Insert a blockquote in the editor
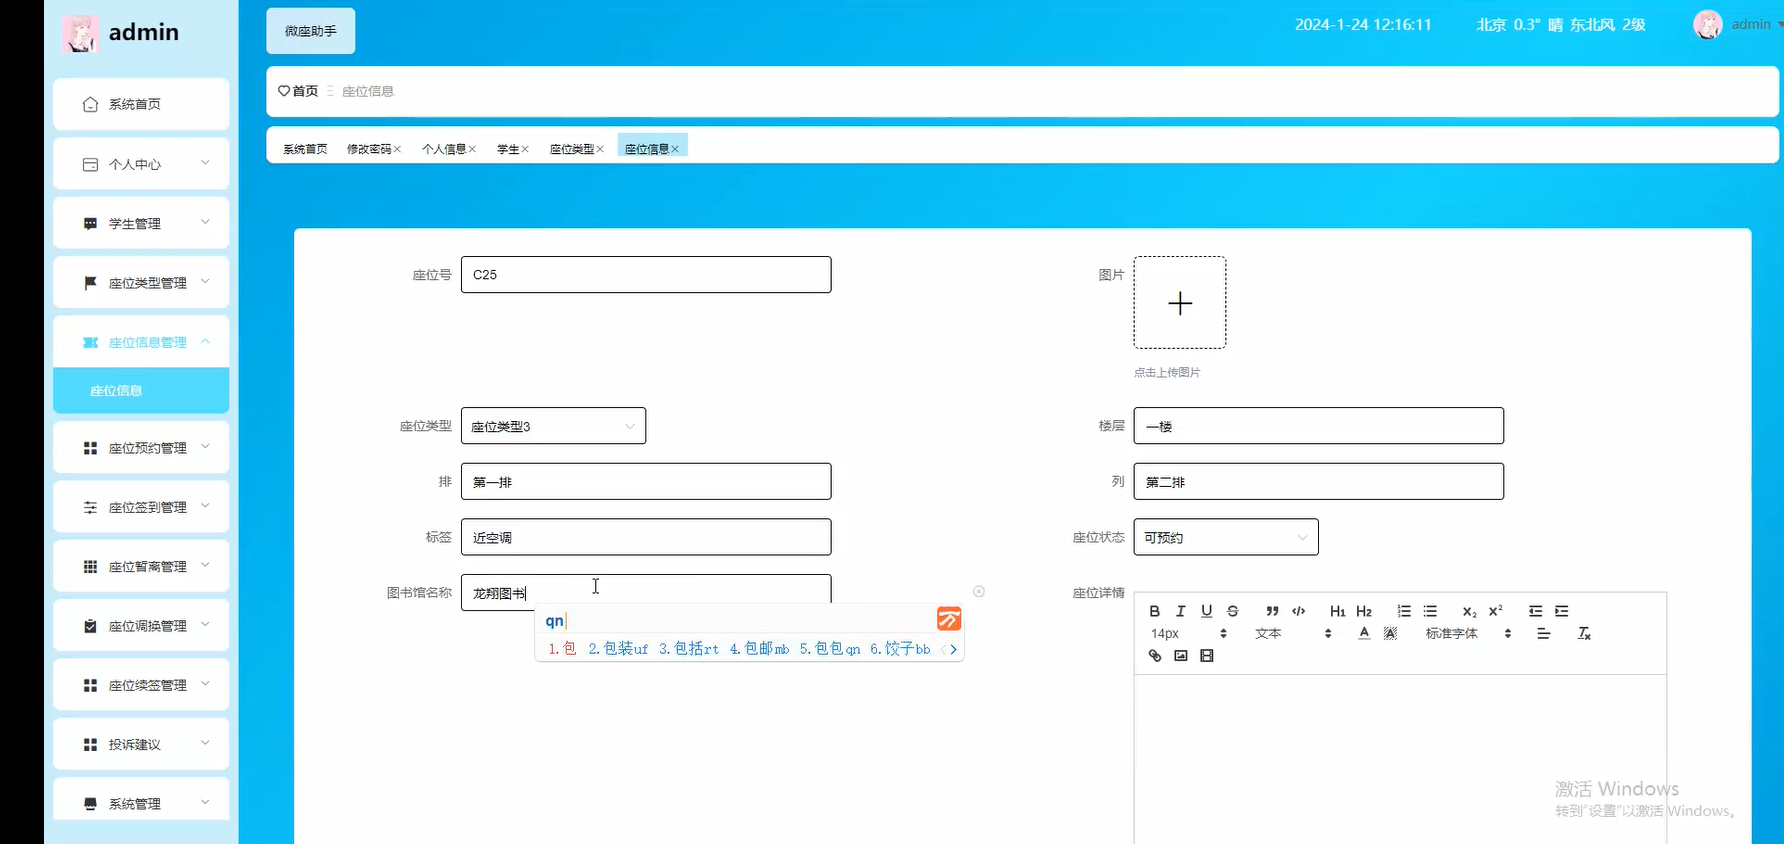 tap(1272, 611)
